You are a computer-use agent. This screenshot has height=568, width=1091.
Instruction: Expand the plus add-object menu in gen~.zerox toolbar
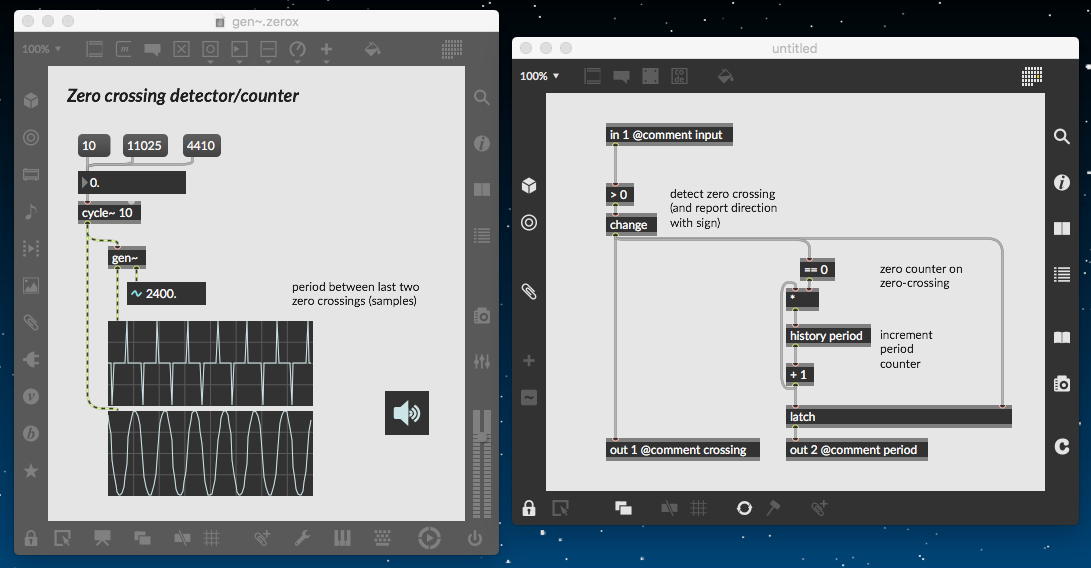[326, 51]
